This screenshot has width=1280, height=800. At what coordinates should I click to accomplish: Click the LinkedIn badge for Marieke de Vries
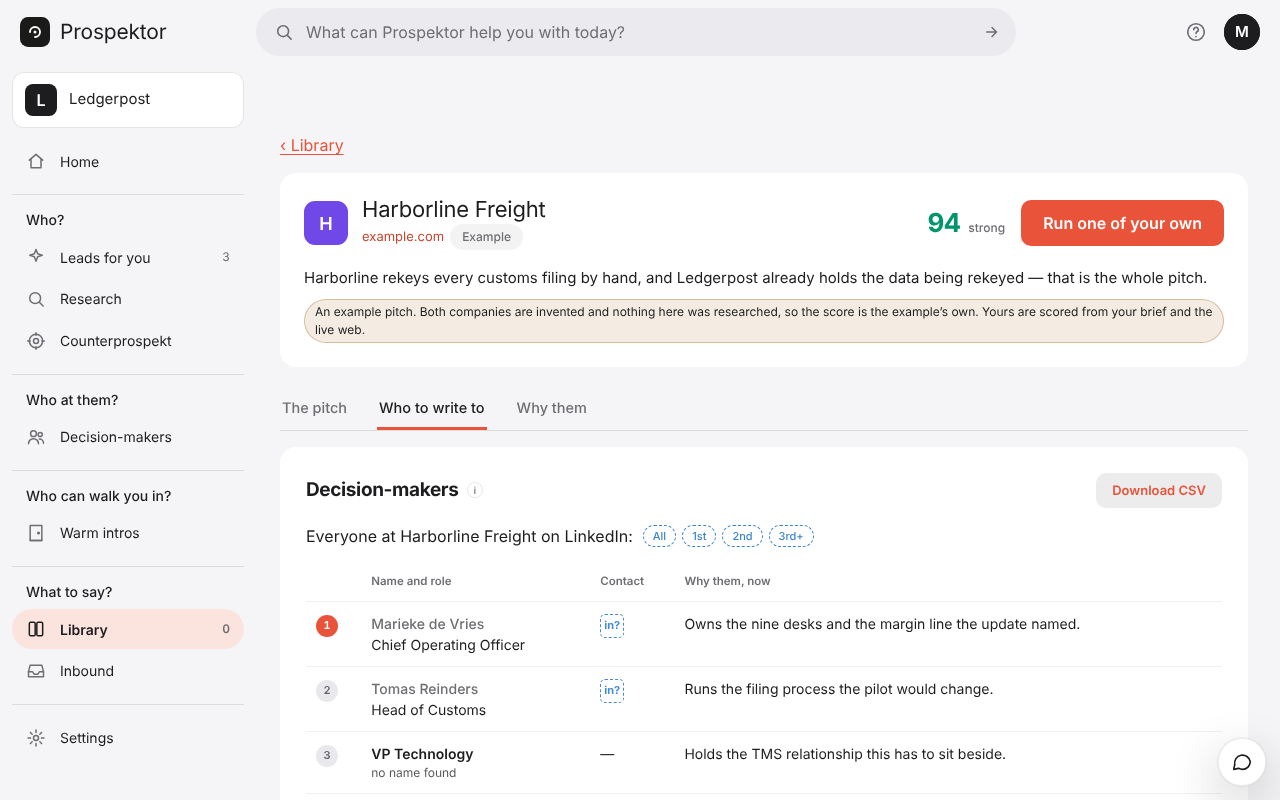pyautogui.click(x=612, y=625)
